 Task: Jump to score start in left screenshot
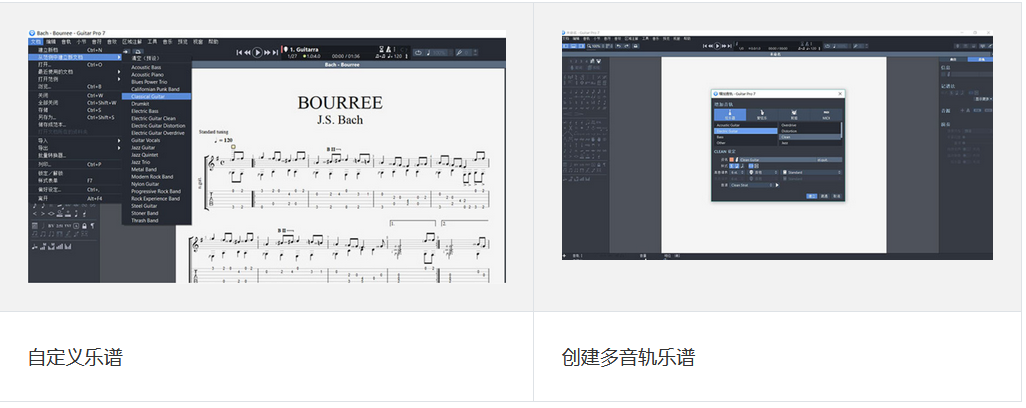pos(239,52)
